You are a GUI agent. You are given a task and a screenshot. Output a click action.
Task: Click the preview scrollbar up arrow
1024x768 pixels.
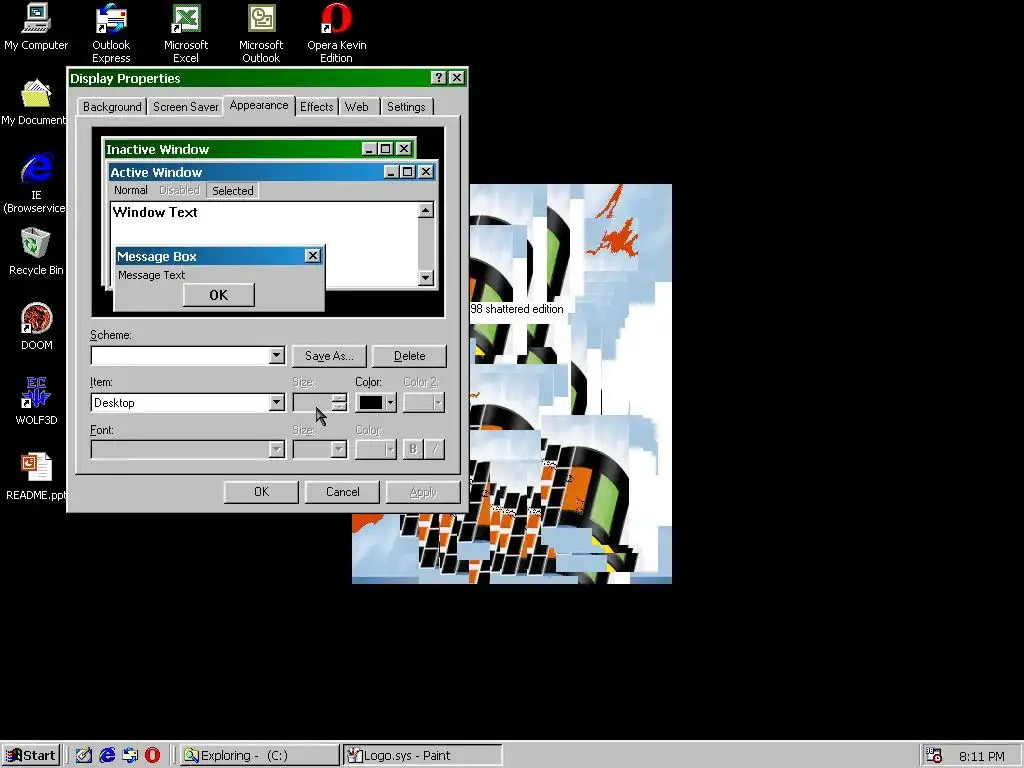click(x=426, y=210)
